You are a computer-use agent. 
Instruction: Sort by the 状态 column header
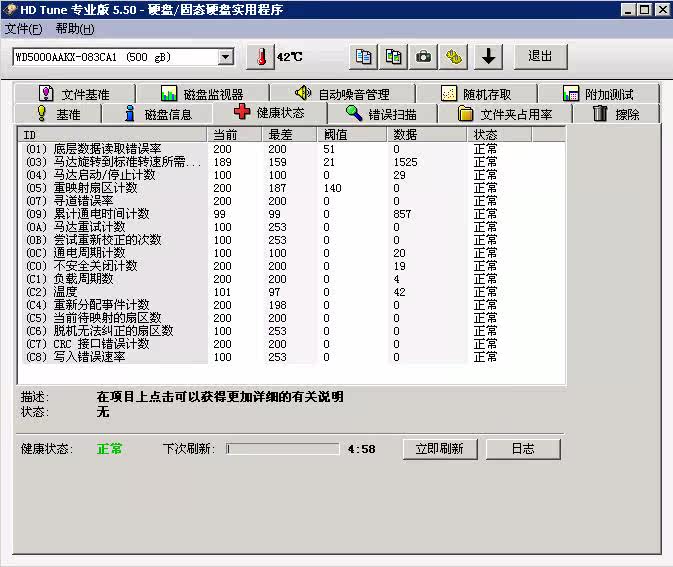tap(499, 135)
